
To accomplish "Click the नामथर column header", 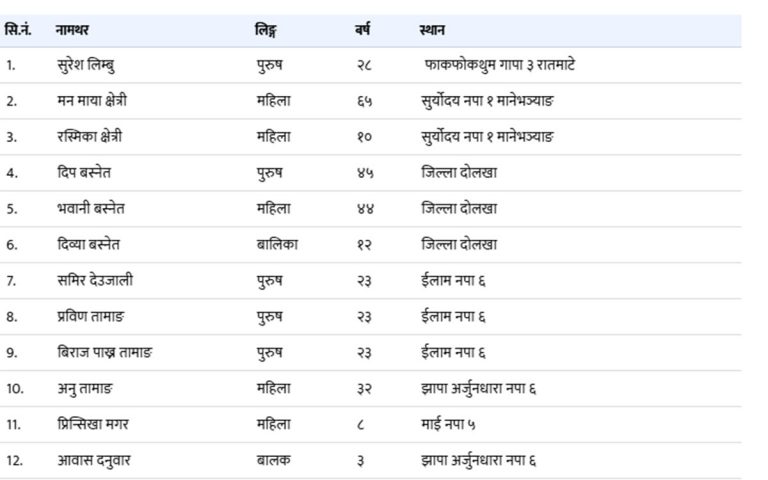I will [x=72, y=30].
